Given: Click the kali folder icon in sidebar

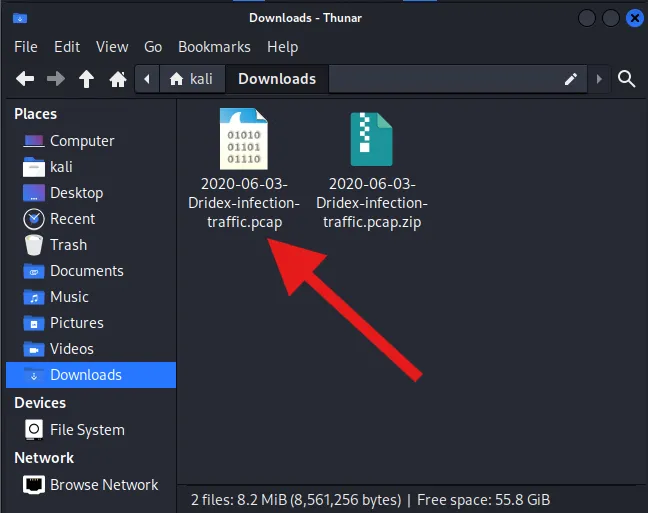Looking at the screenshot, I should click(x=34, y=167).
